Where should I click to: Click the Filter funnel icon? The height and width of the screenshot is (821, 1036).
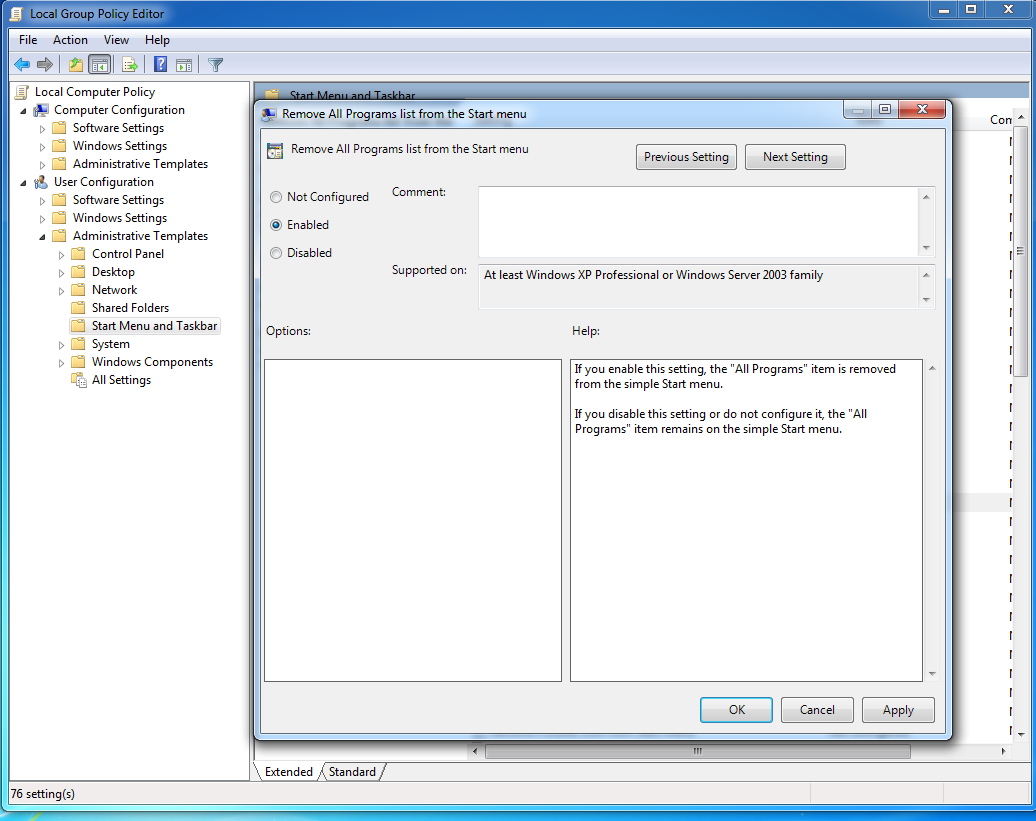pos(215,65)
